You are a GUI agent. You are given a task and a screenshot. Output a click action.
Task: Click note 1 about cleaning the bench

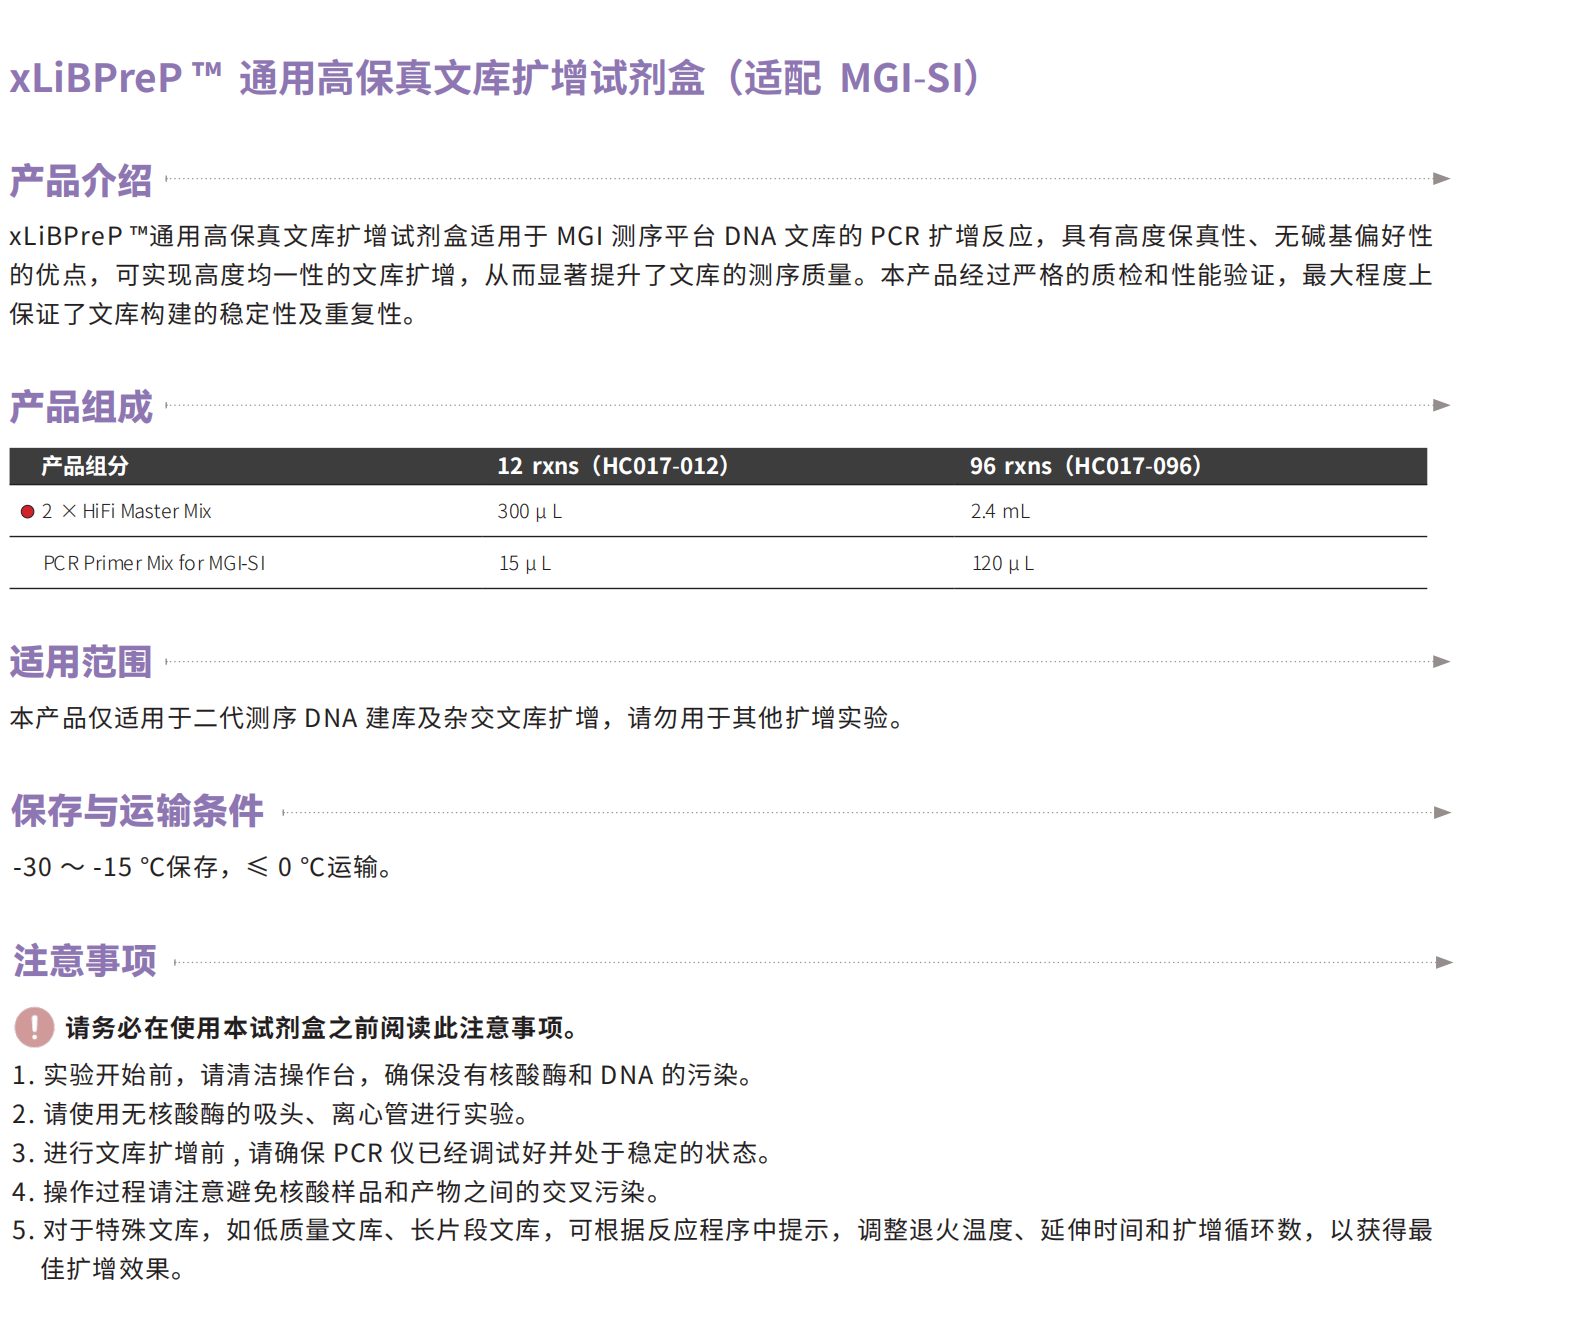pos(383,1075)
